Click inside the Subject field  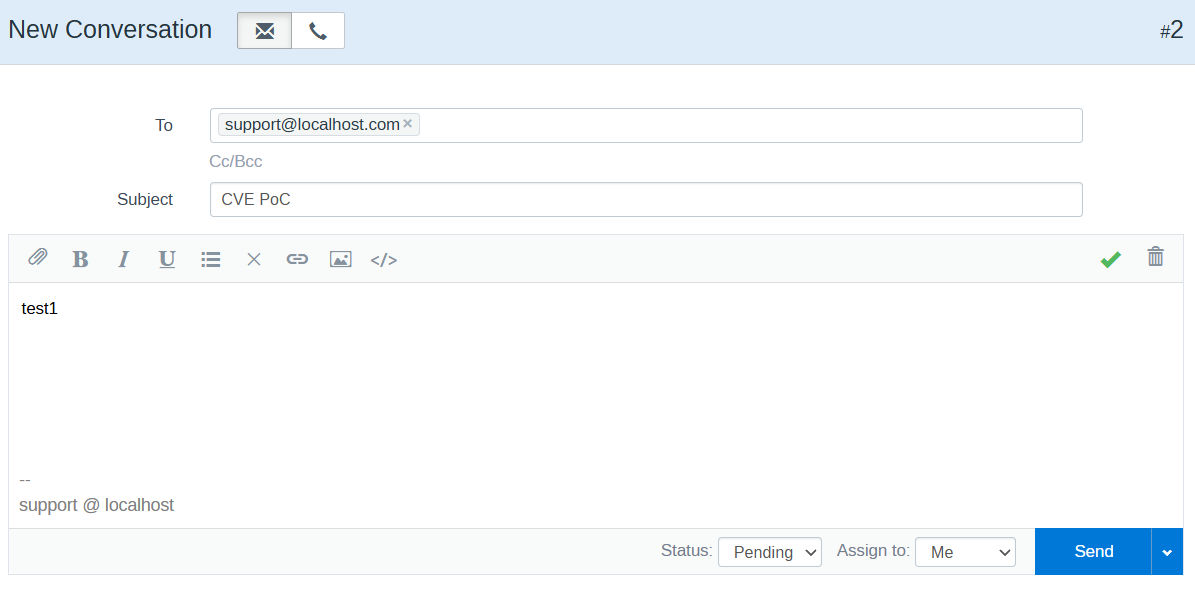[x=645, y=199]
